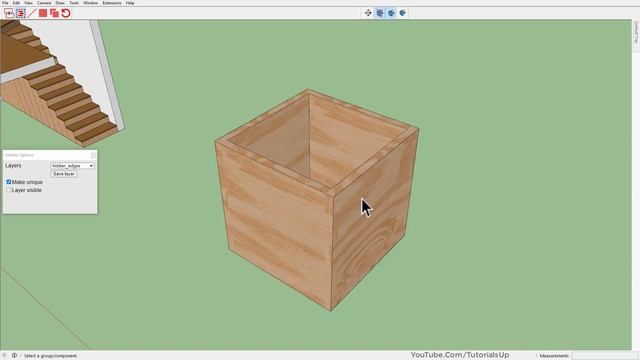Close the options dialog panel
The height and width of the screenshot is (360, 640).
coord(93,155)
